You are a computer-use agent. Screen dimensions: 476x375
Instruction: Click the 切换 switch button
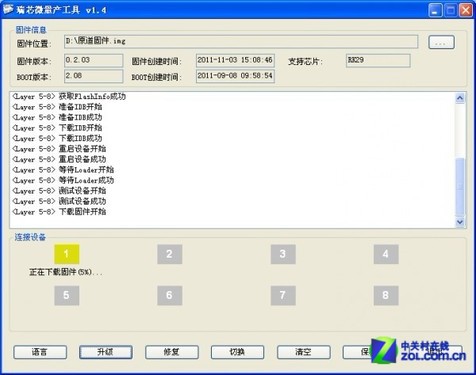click(237, 352)
